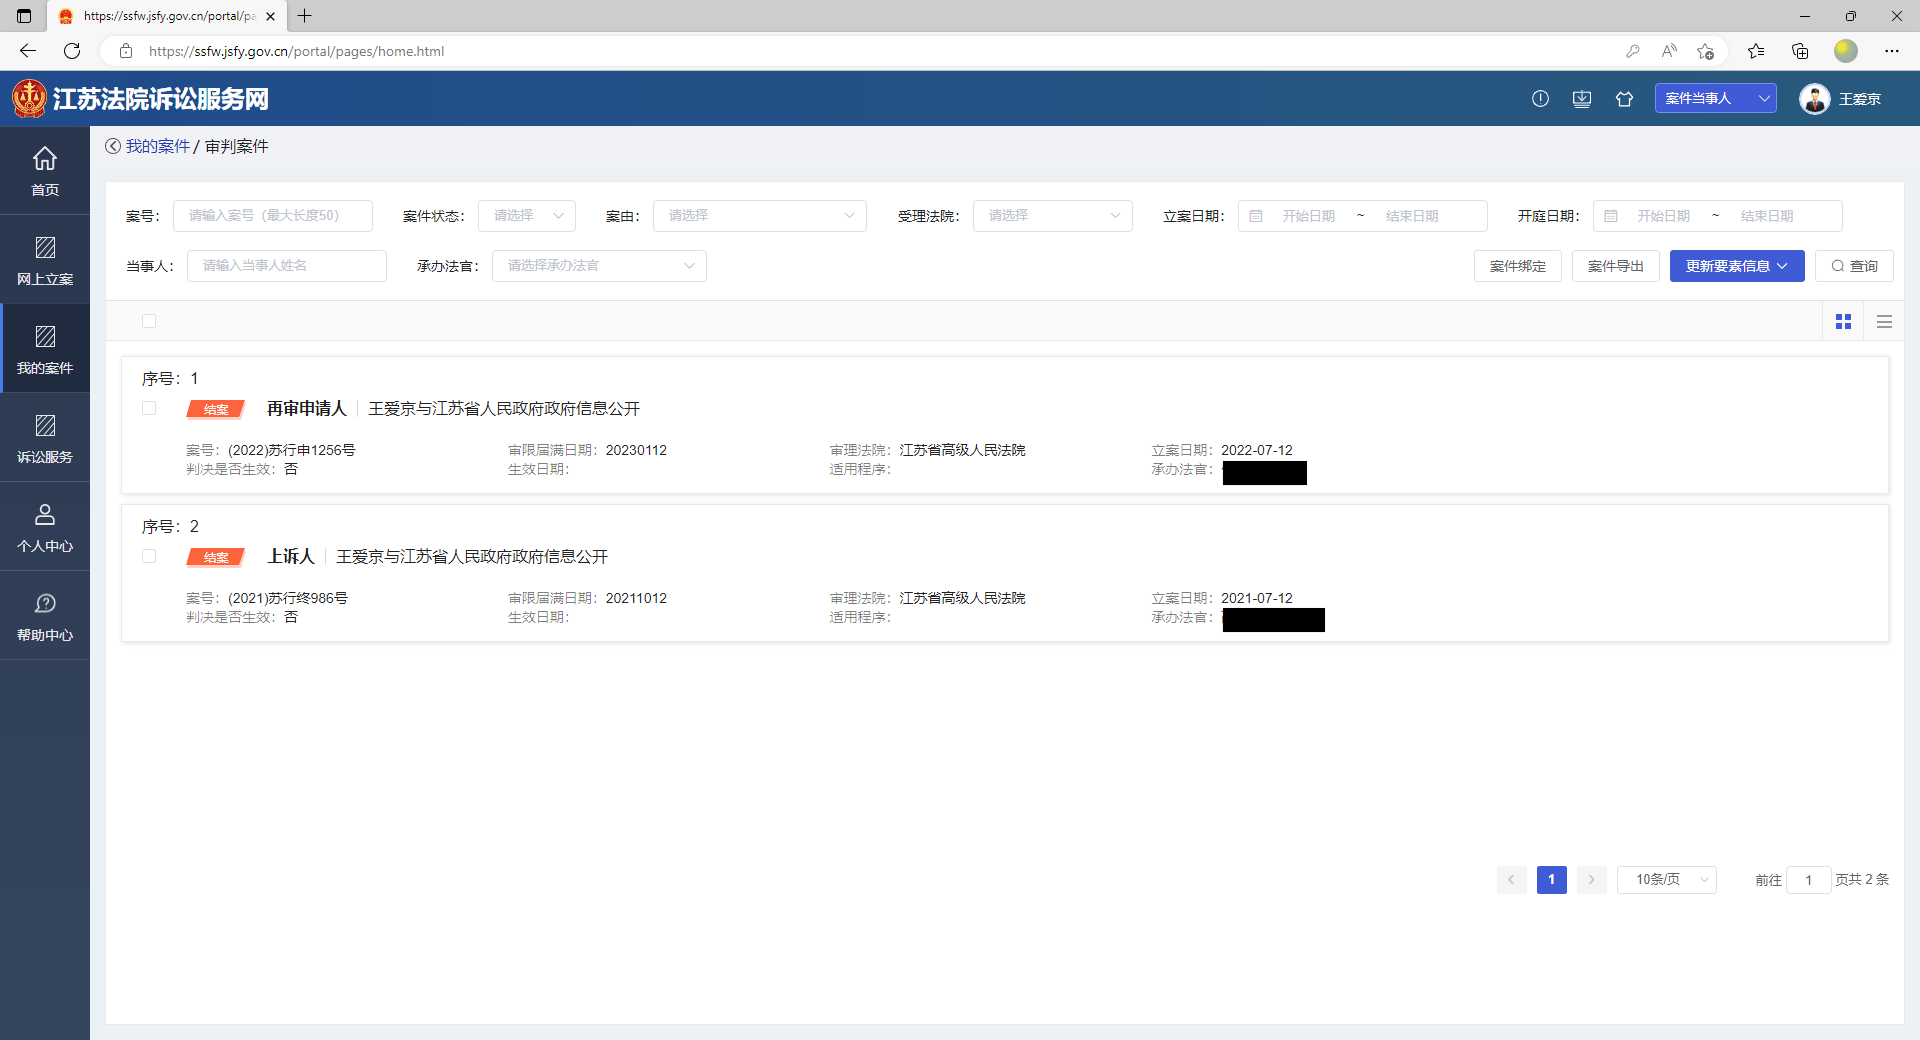This screenshot has width=1920, height=1040.
Task: Refresh the page with browser reload icon
Action: coord(72,51)
